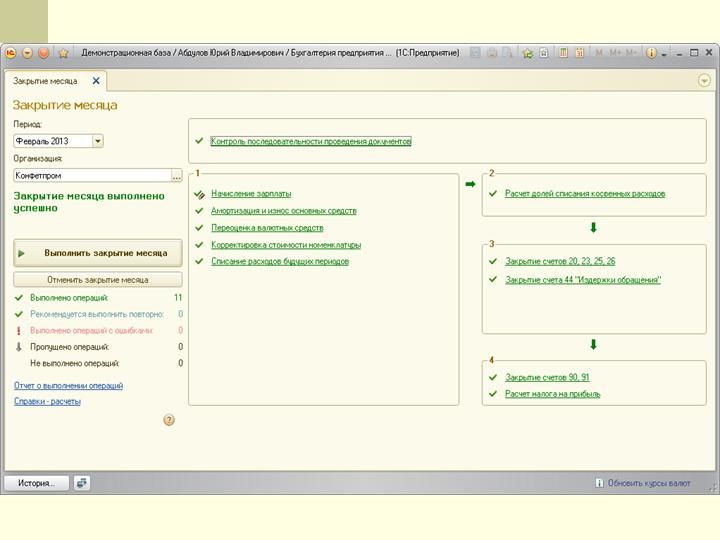Click the red exclamation error icon
This screenshot has height=540, width=720.
coord(18,331)
